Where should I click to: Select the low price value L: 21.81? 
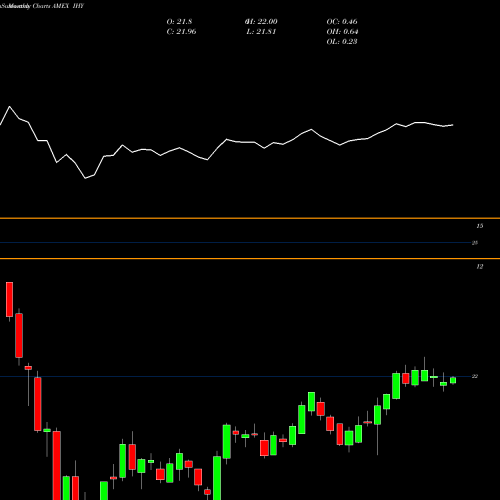click(x=261, y=32)
